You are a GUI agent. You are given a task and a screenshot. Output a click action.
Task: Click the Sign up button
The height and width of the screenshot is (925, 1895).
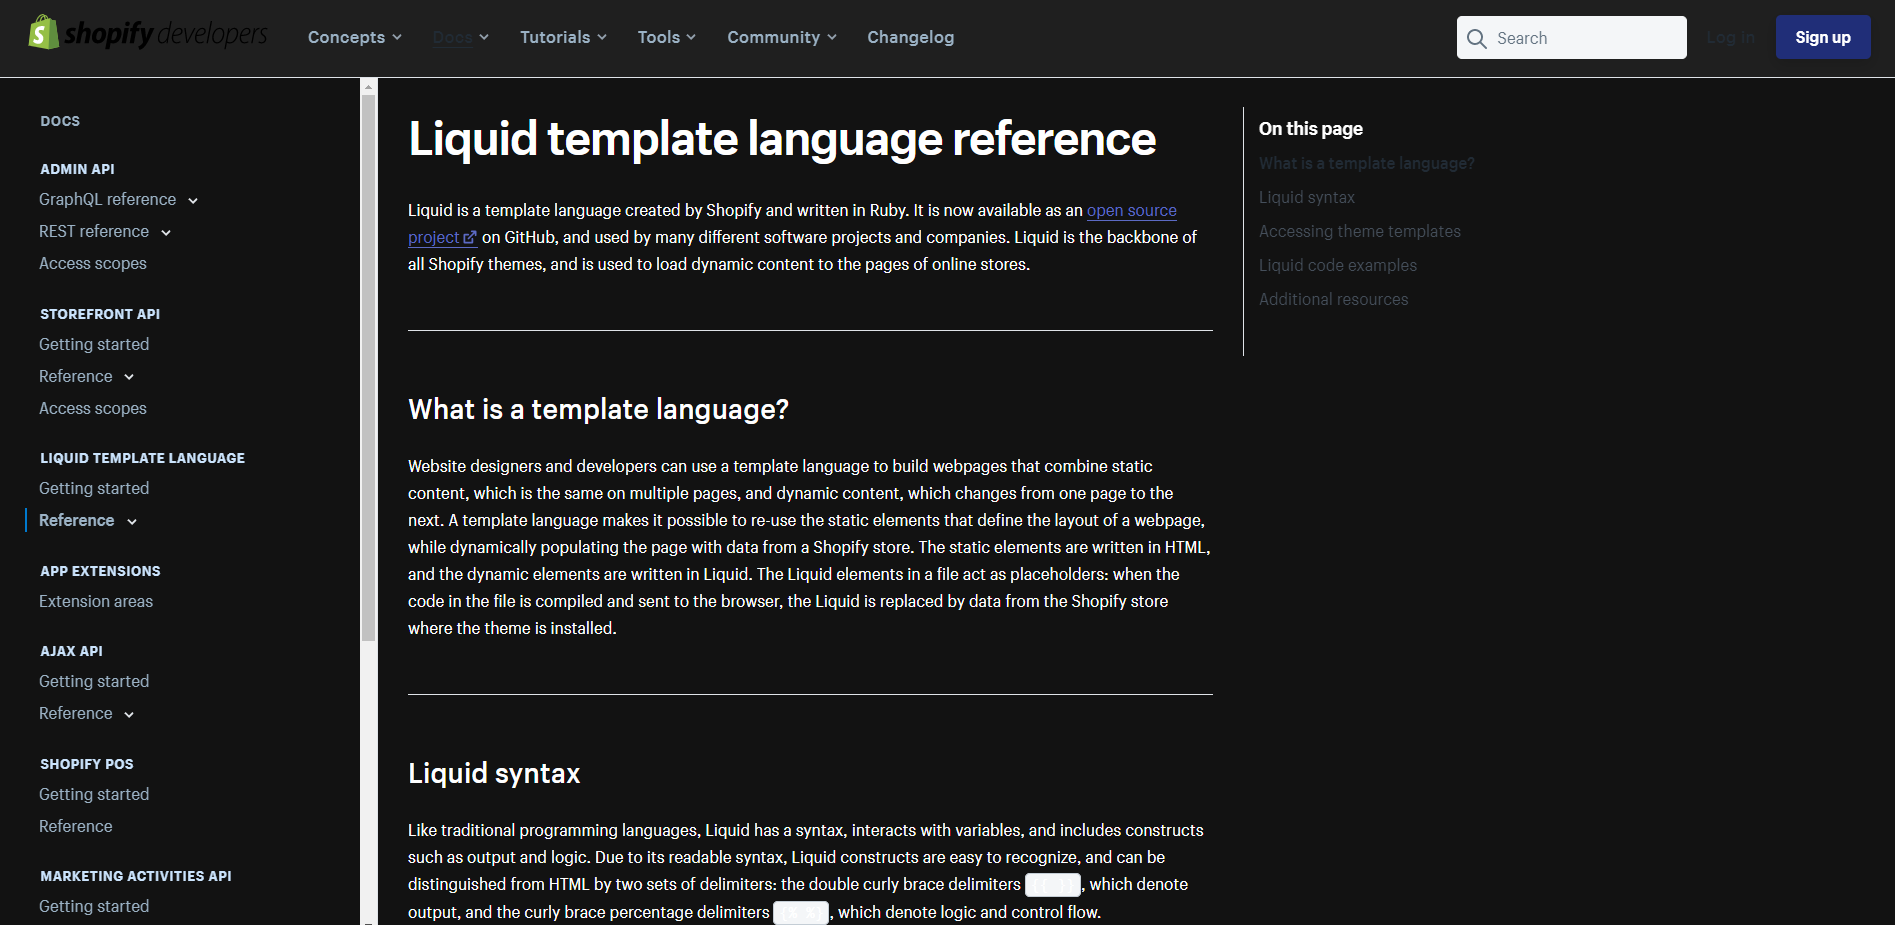[1822, 37]
